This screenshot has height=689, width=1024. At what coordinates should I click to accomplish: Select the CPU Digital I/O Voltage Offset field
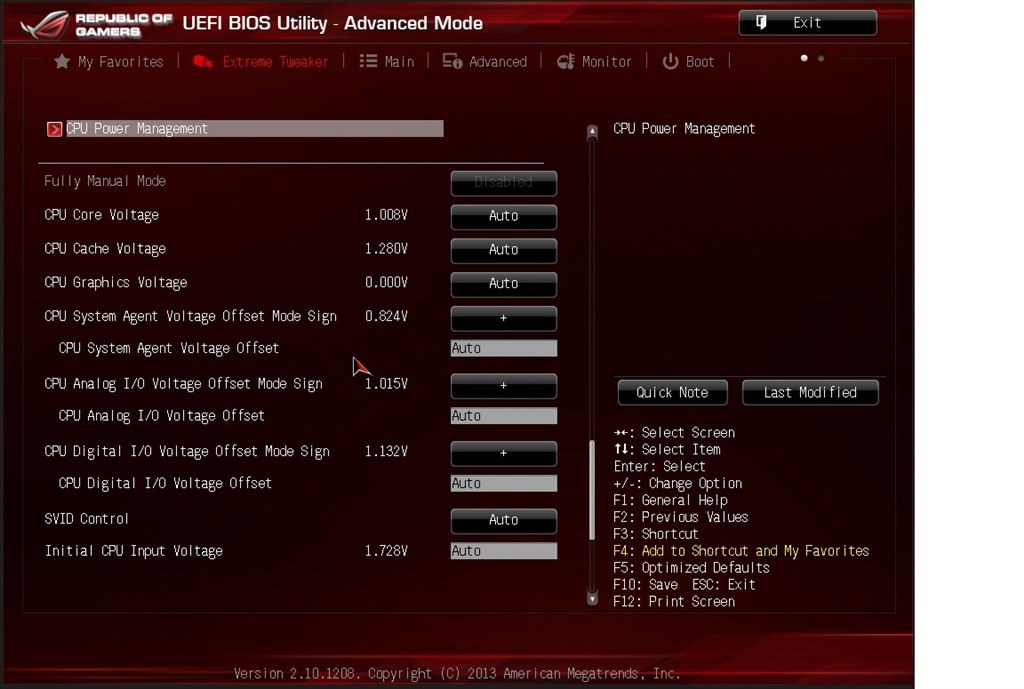click(x=504, y=483)
